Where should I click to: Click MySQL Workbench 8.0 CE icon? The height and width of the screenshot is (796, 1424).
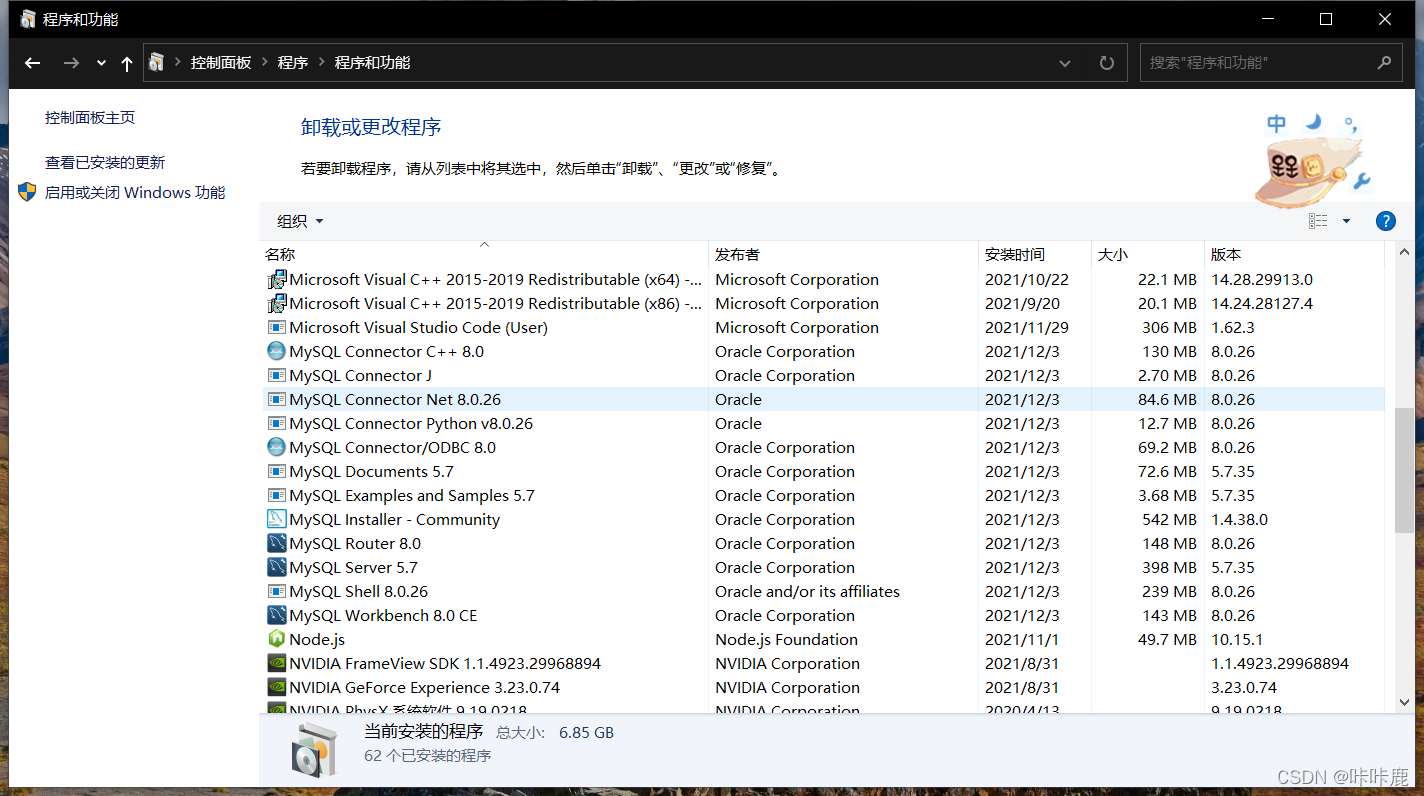point(277,615)
